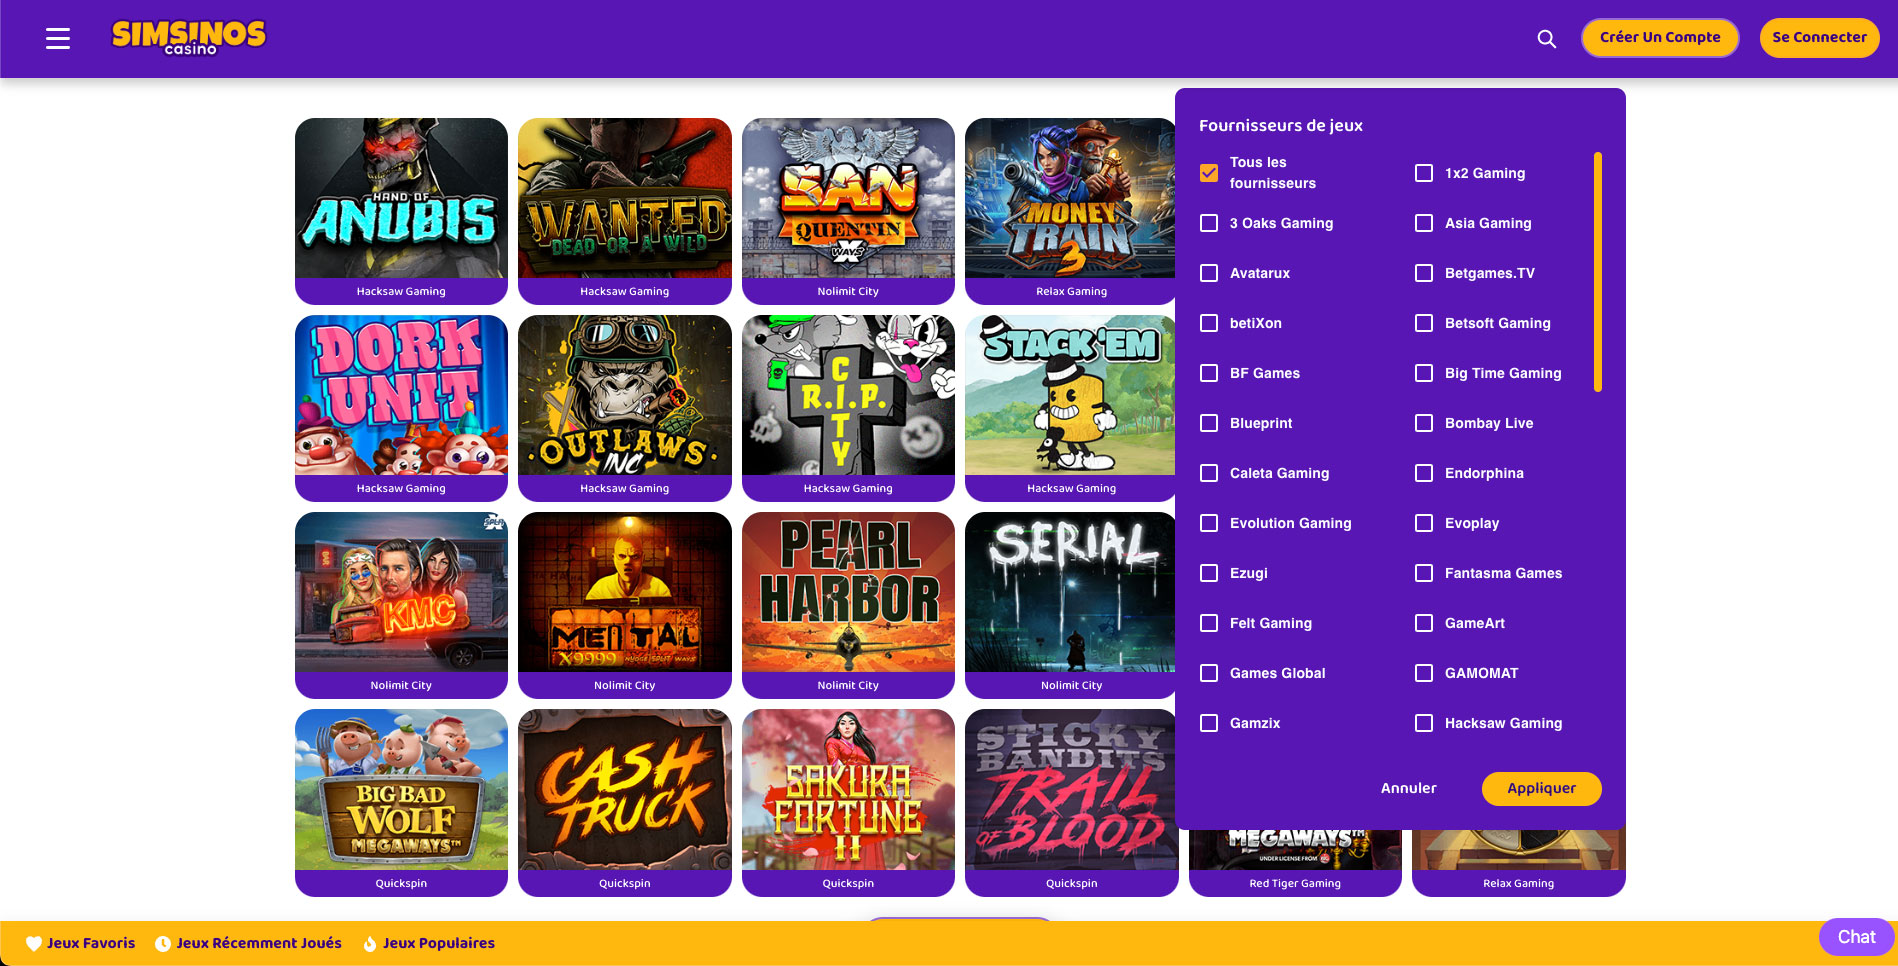Open Stack'Em game thumbnail
This screenshot has width=1898, height=966.
coord(1070,395)
